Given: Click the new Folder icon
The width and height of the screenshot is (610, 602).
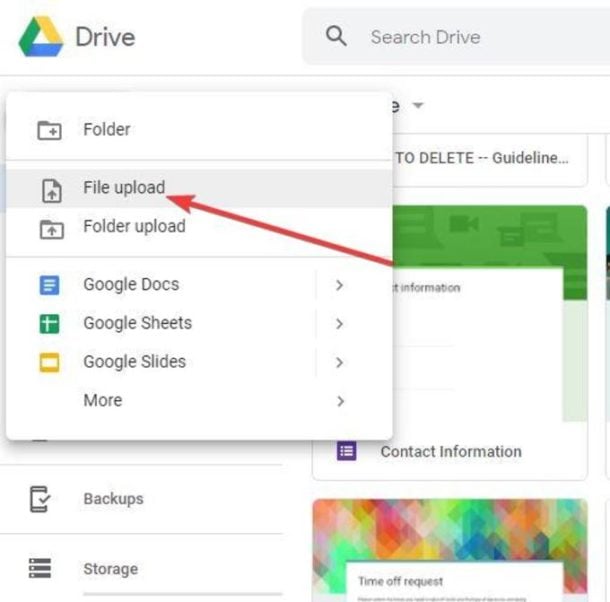Looking at the screenshot, I should [x=49, y=130].
